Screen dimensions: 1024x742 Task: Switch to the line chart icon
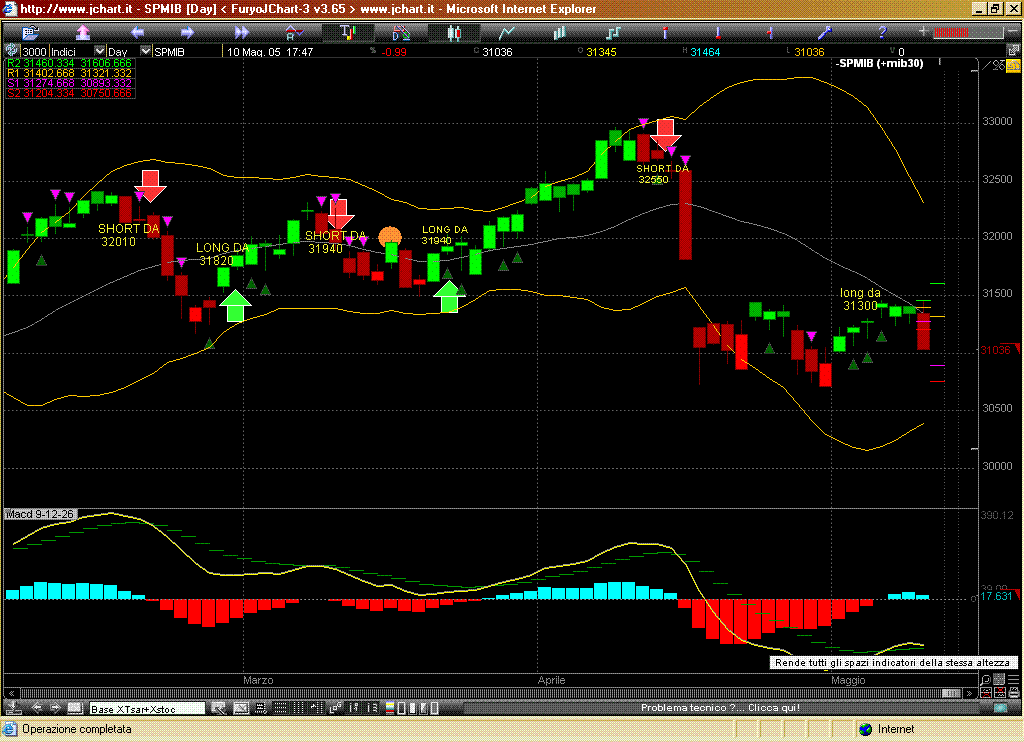[x=507, y=33]
